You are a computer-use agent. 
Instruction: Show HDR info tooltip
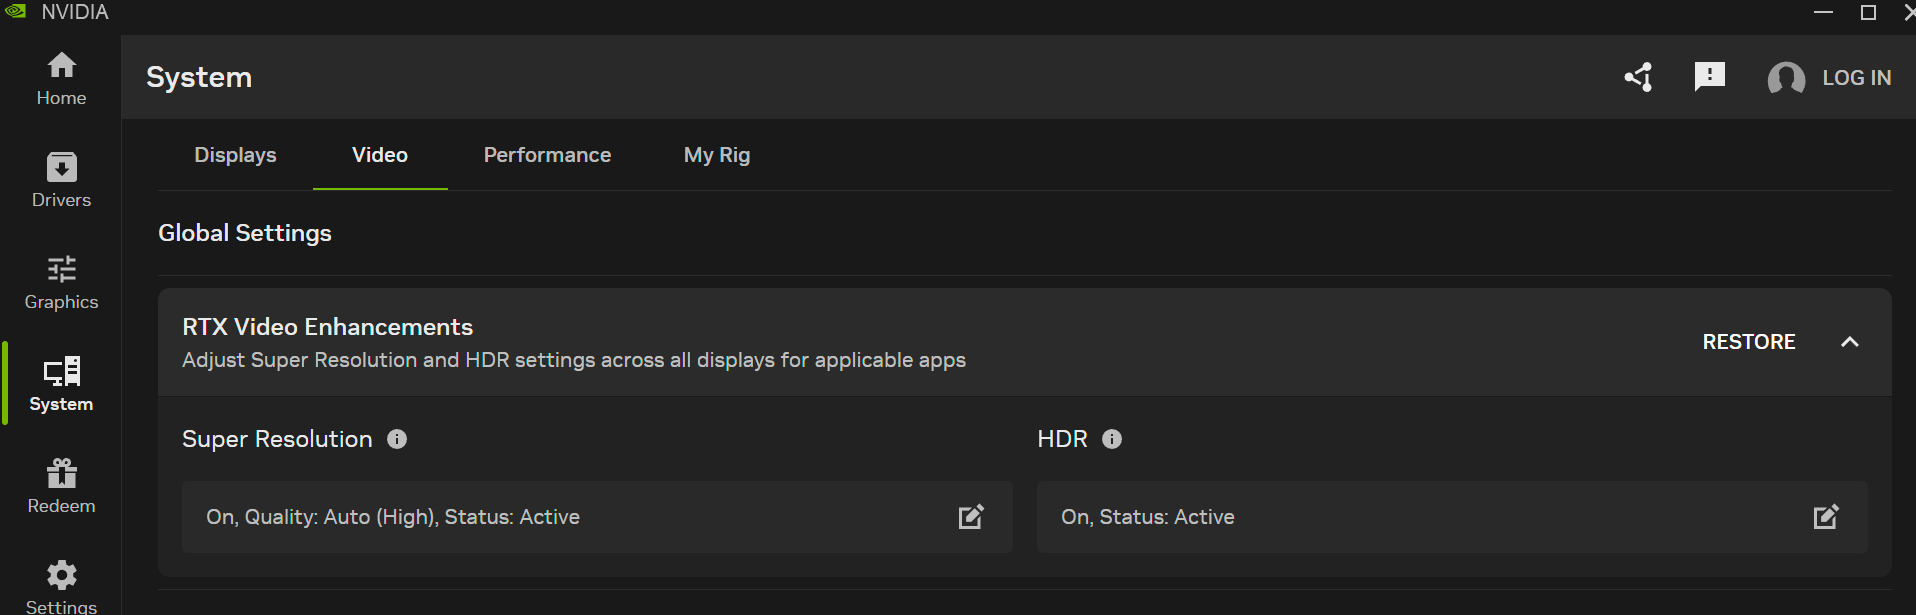[1112, 439]
